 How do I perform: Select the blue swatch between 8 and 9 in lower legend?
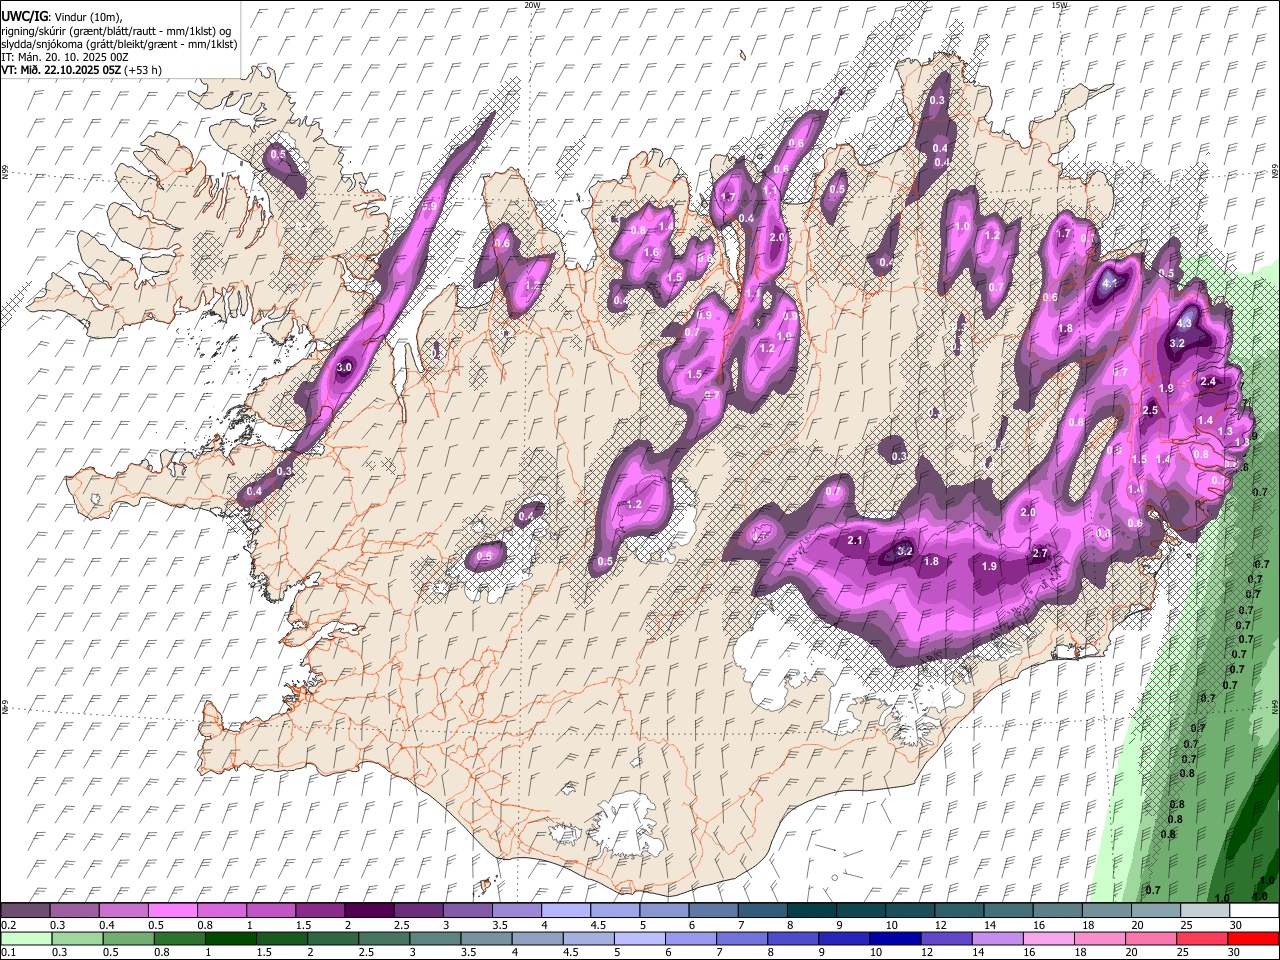[793, 938]
